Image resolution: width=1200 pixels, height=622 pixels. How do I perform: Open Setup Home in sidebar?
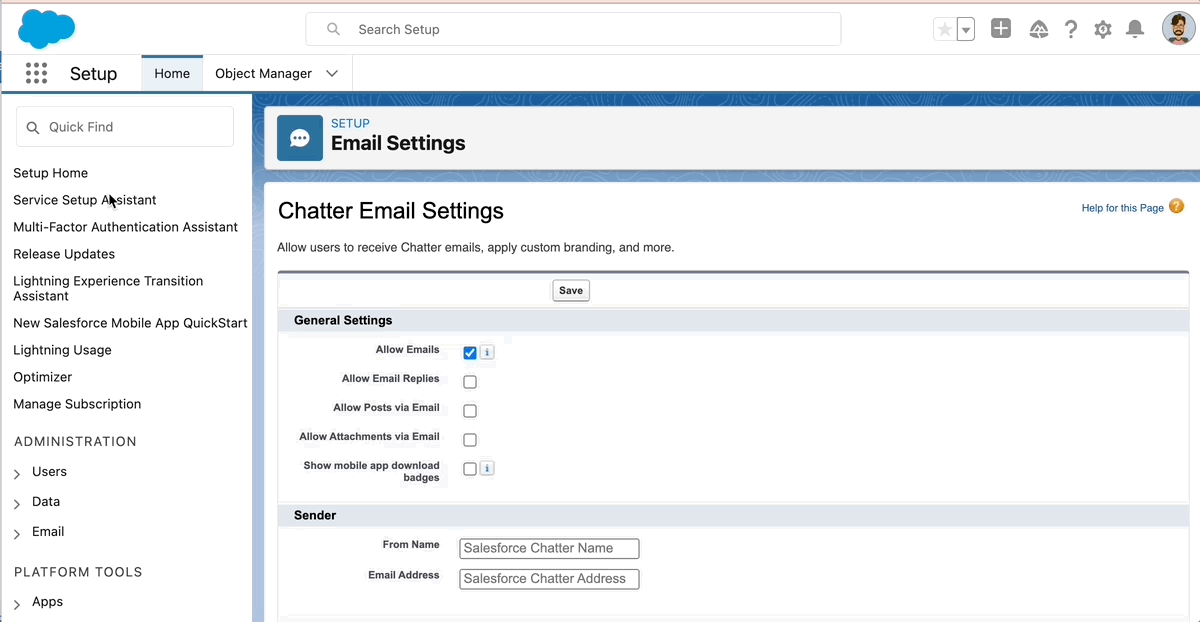pyautogui.click(x=50, y=173)
